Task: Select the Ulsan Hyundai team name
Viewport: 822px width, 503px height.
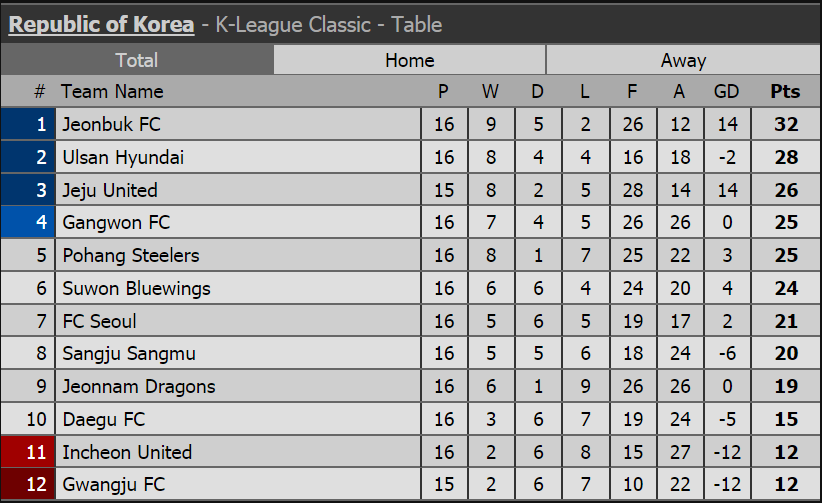Action: click(x=123, y=157)
